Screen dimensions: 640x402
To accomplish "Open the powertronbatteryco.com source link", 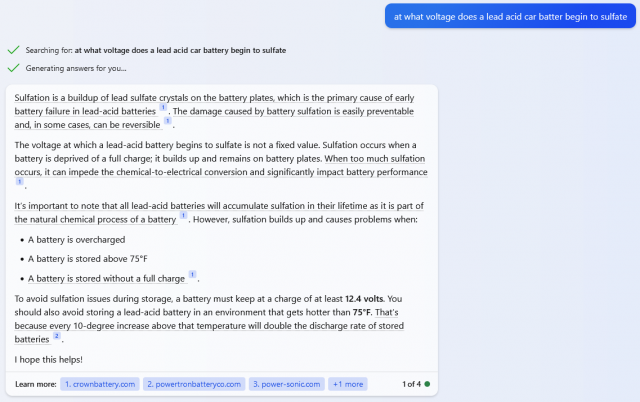I will tap(194, 384).
